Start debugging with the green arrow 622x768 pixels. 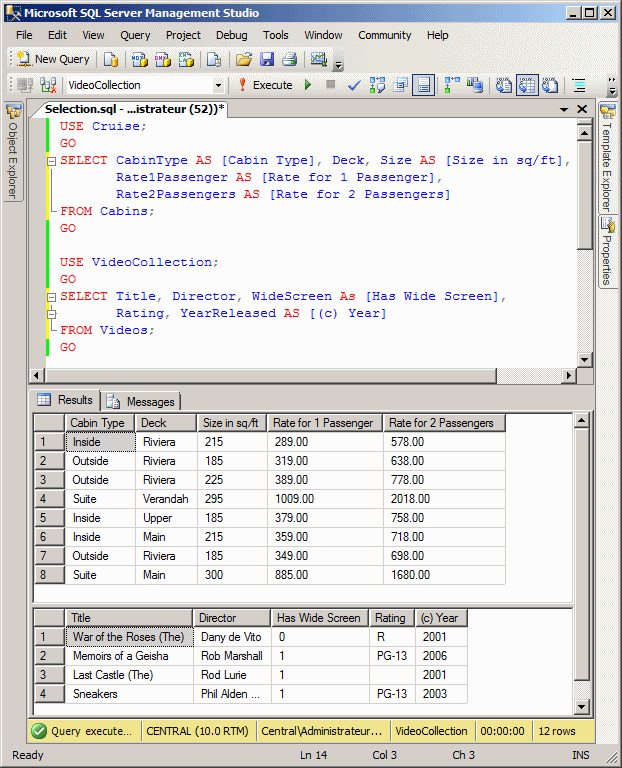tap(308, 85)
